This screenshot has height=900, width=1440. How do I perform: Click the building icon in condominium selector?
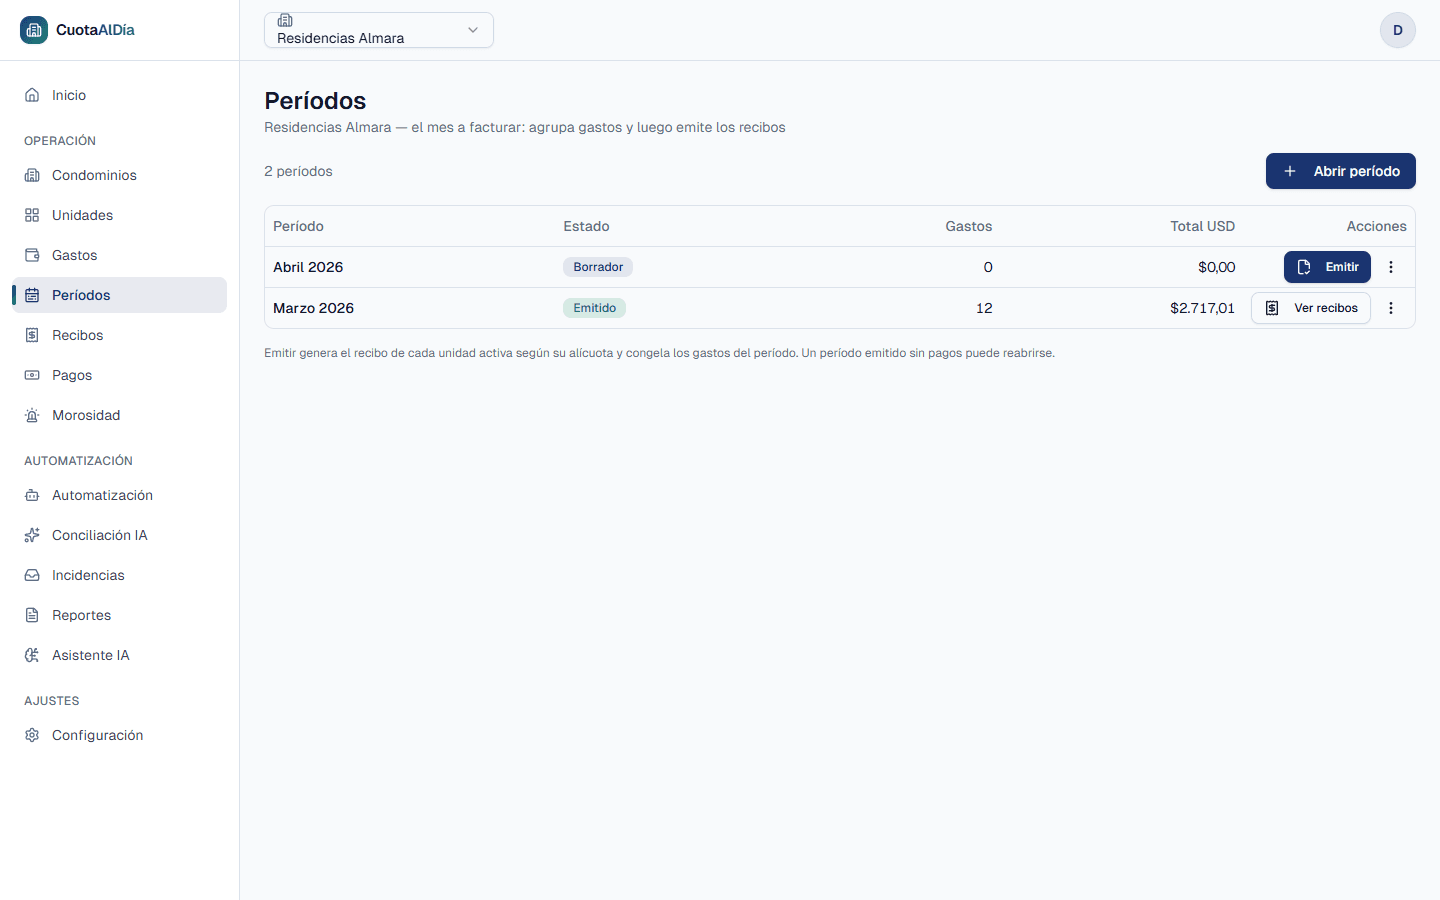(285, 20)
